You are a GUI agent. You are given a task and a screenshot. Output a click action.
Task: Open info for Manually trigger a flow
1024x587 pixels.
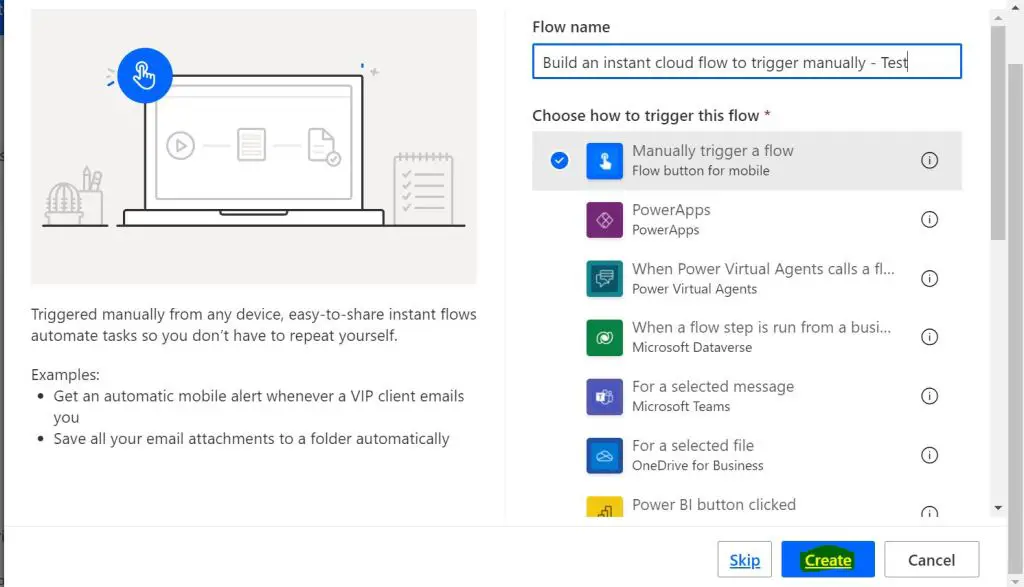[x=929, y=161]
